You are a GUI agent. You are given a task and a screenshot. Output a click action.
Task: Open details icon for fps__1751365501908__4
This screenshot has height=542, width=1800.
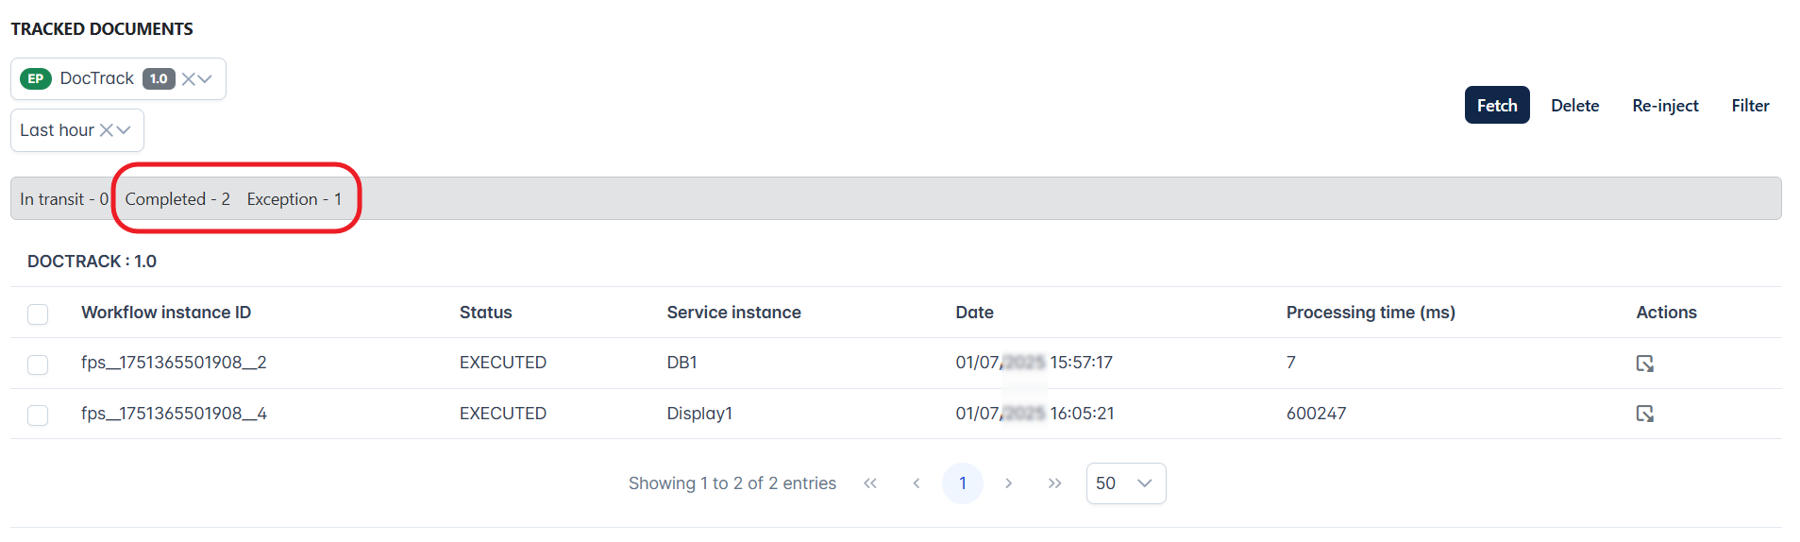(1644, 413)
